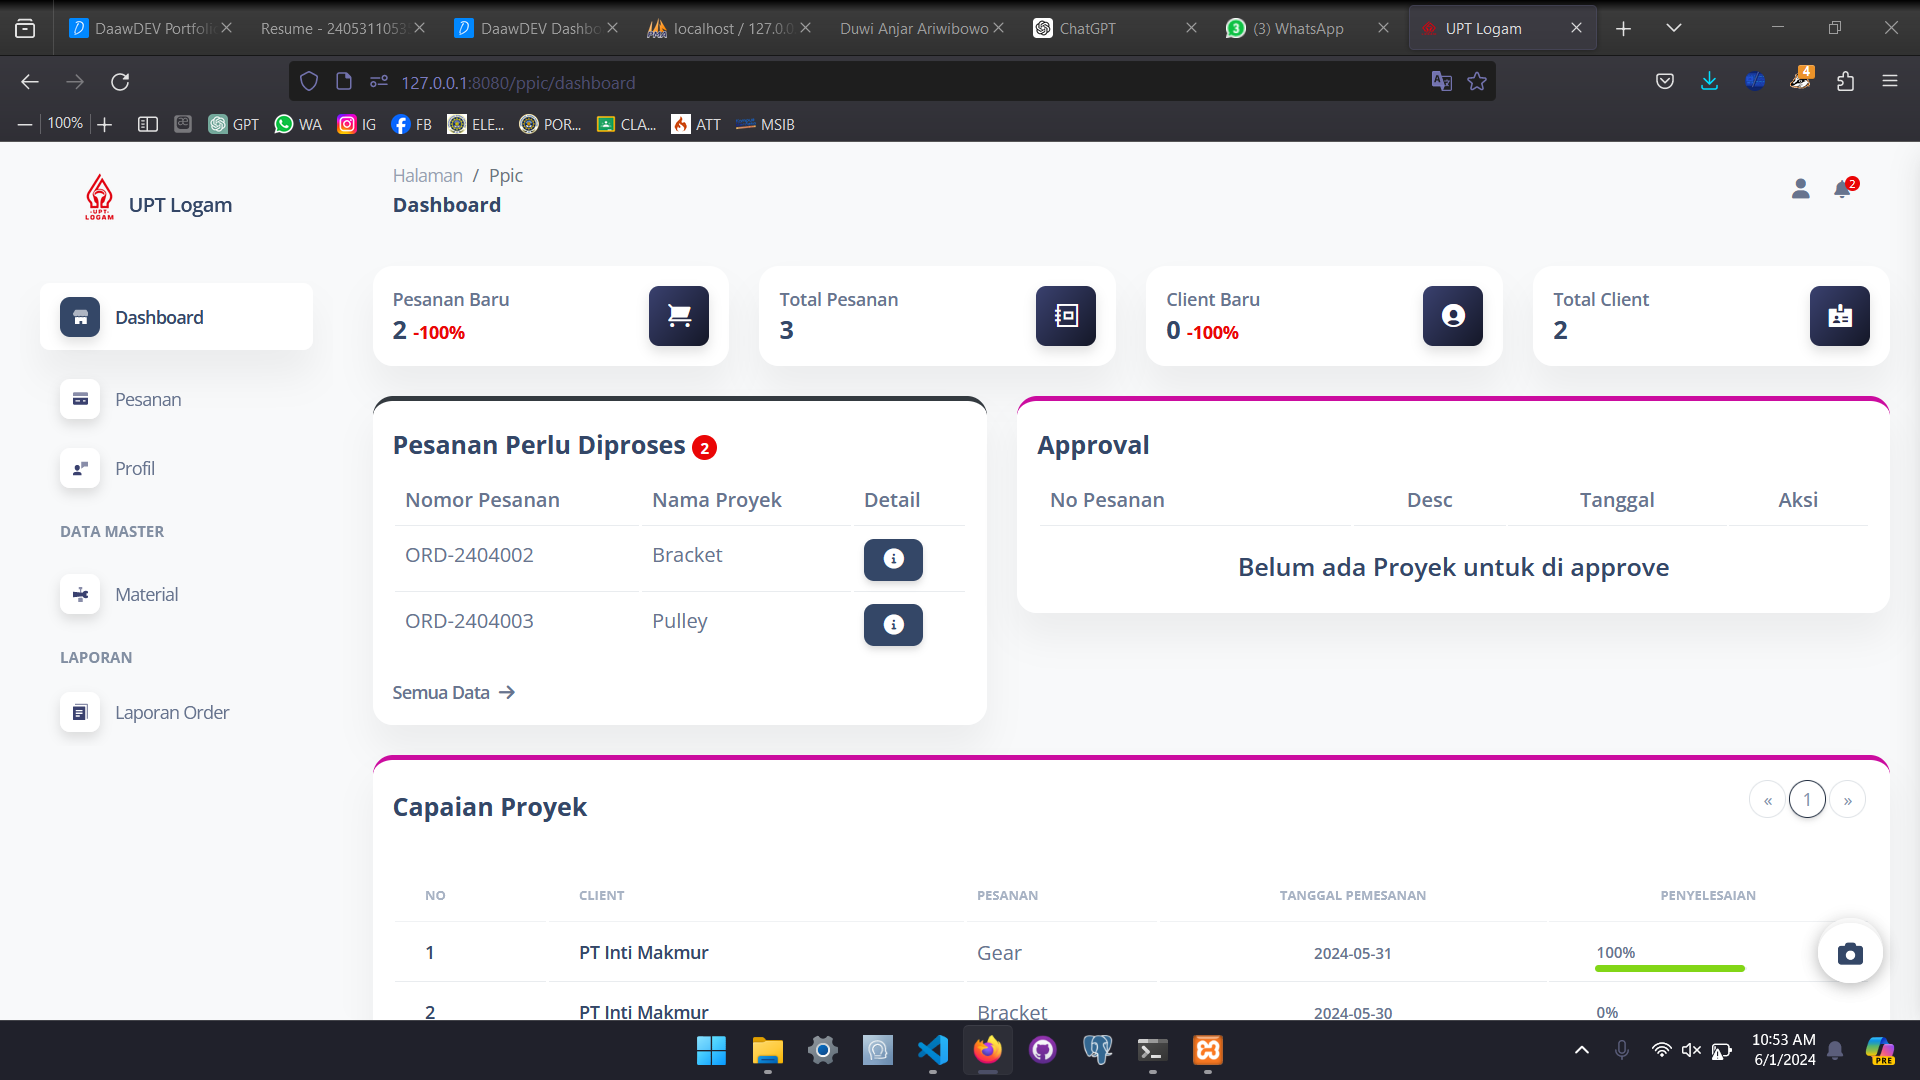Click the Total Client icon tile
Viewport: 1920px width, 1080px height.
(1839, 316)
